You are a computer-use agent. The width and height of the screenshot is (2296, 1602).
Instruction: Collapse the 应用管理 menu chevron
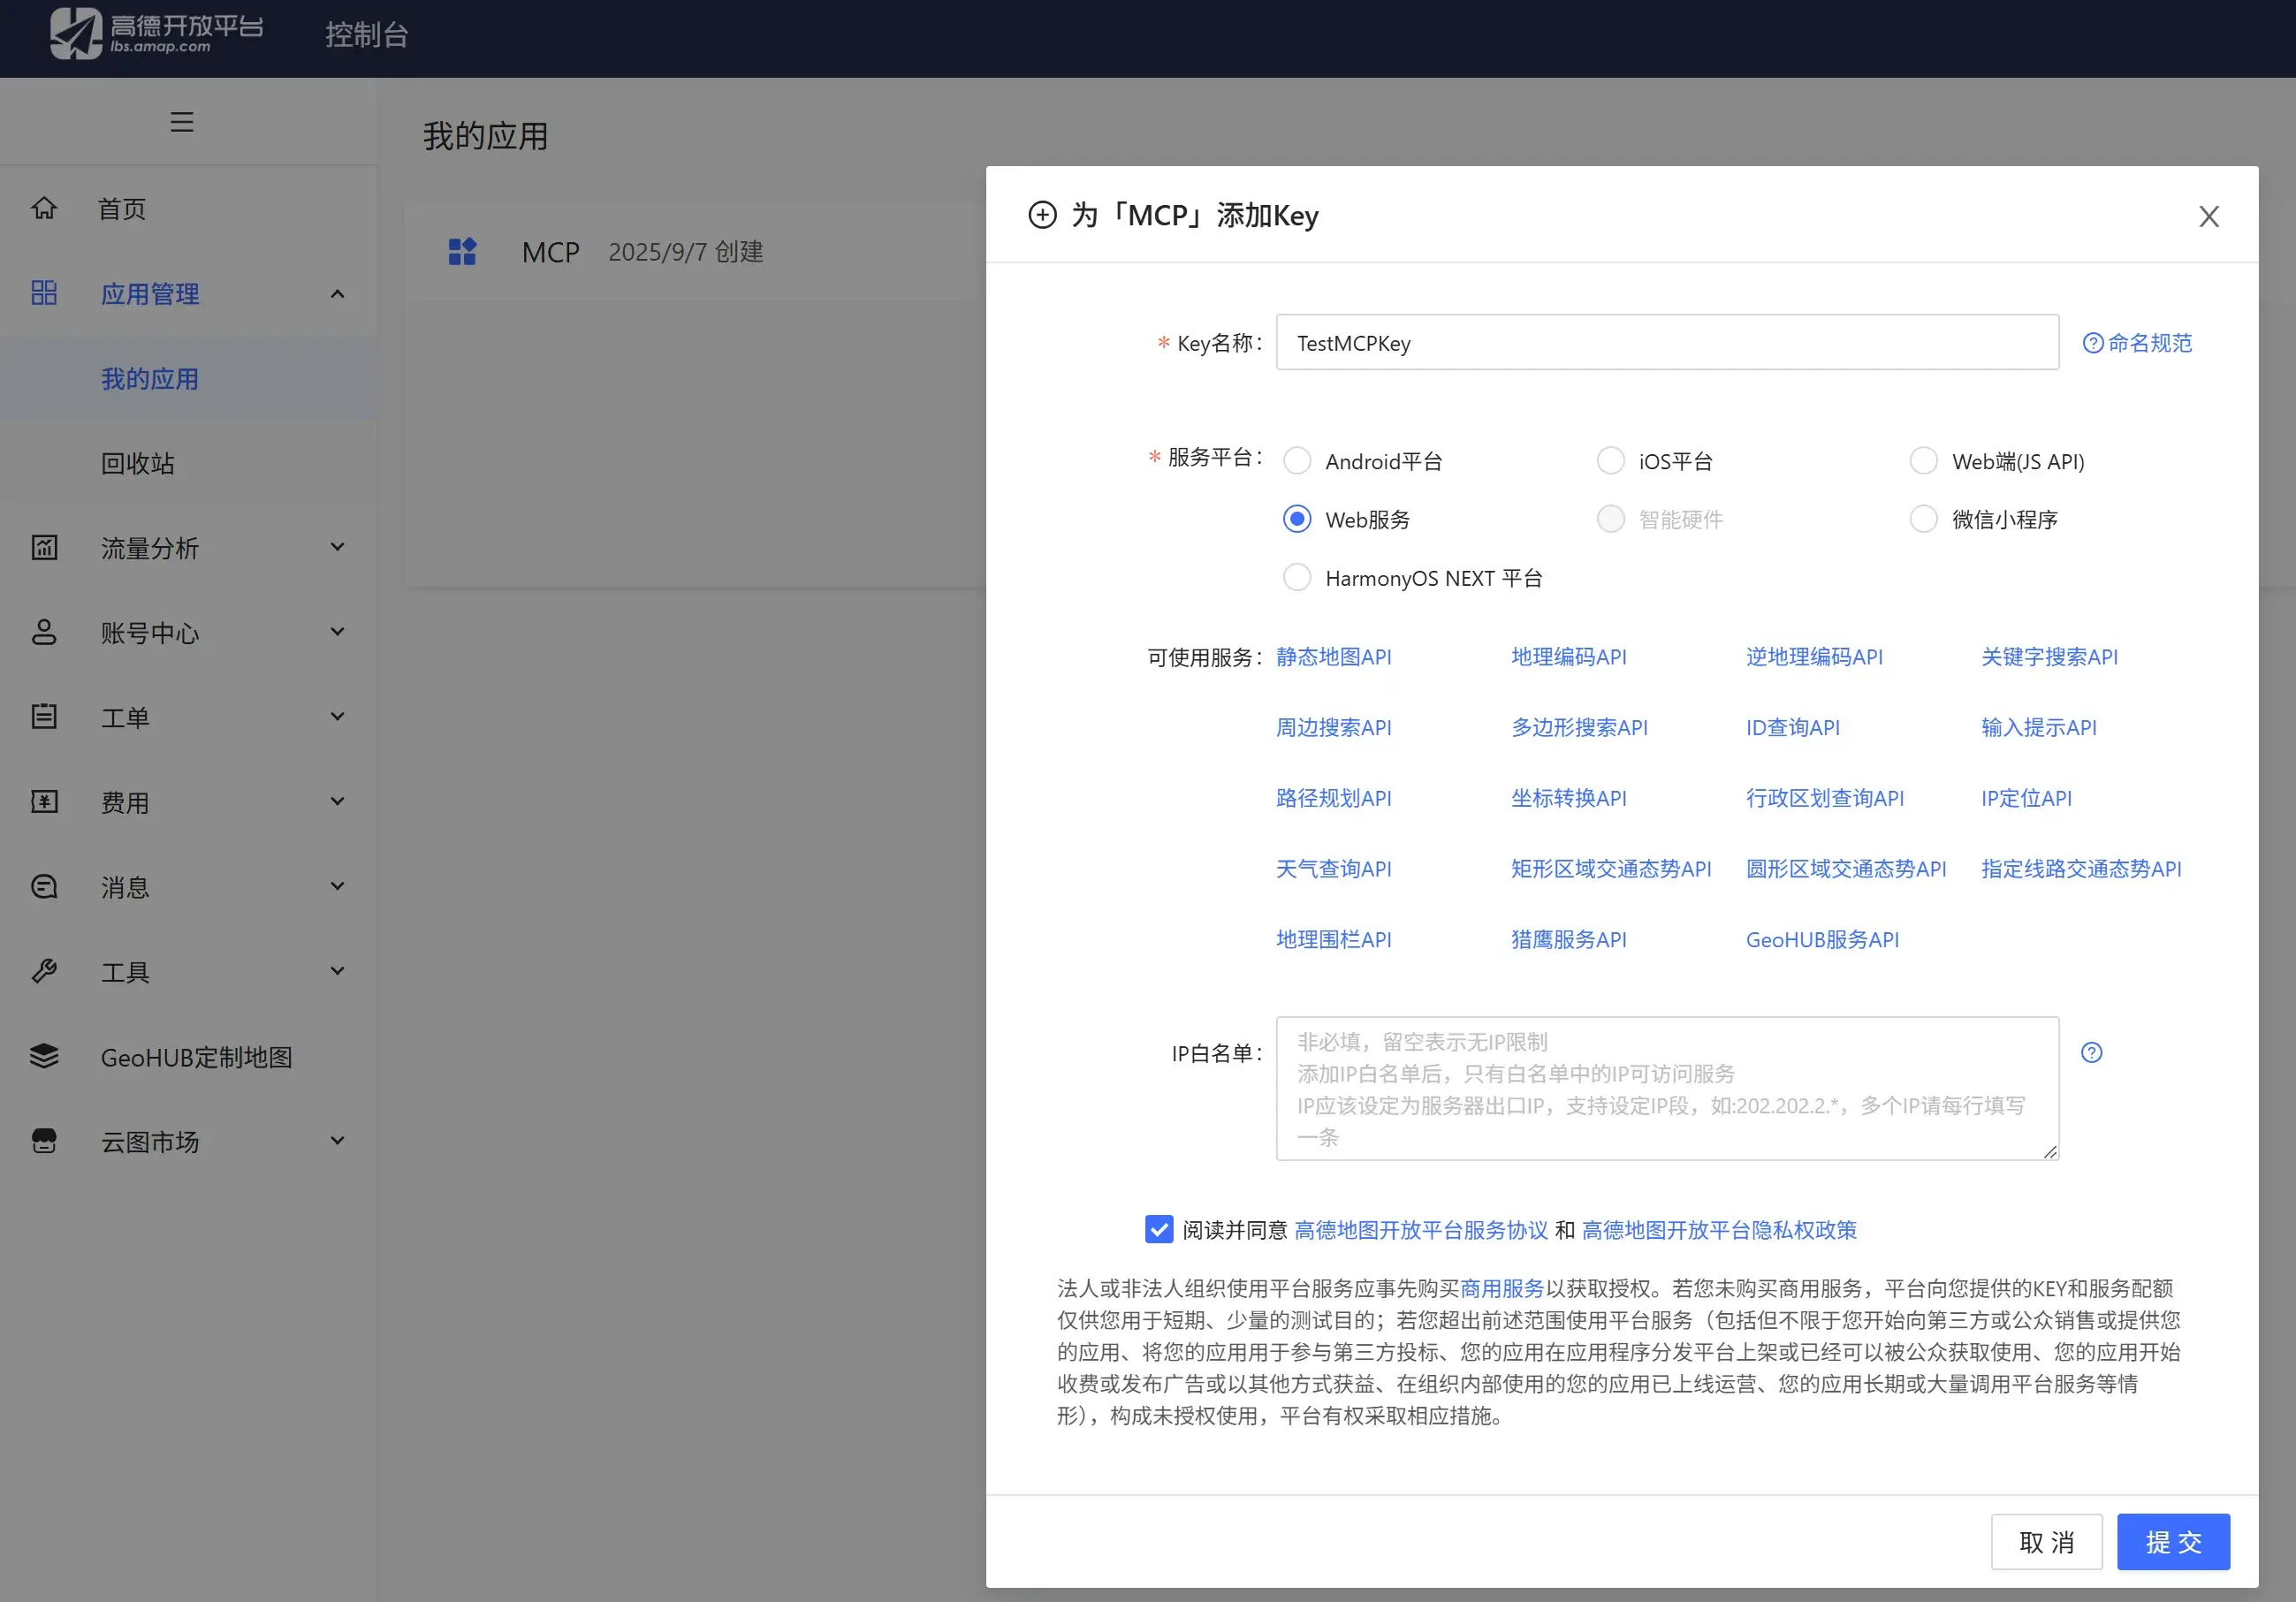coord(338,294)
